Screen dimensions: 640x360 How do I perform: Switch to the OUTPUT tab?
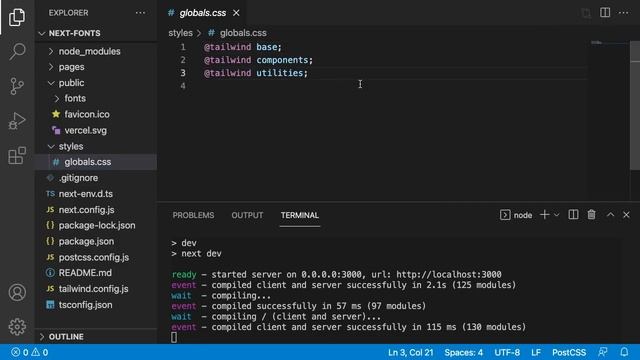click(247, 215)
